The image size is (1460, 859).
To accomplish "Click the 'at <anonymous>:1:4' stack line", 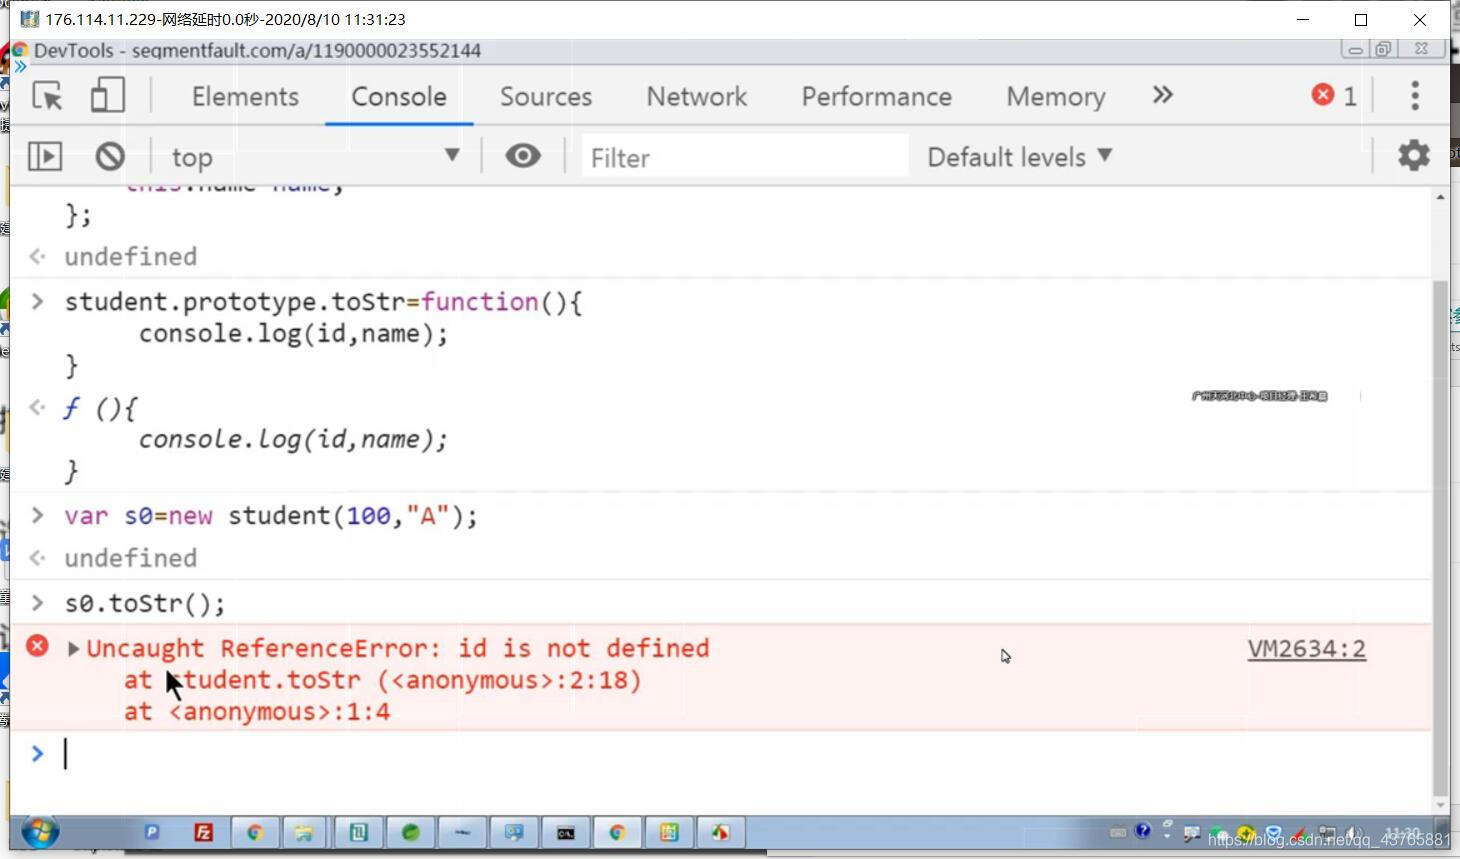I will 257,712.
